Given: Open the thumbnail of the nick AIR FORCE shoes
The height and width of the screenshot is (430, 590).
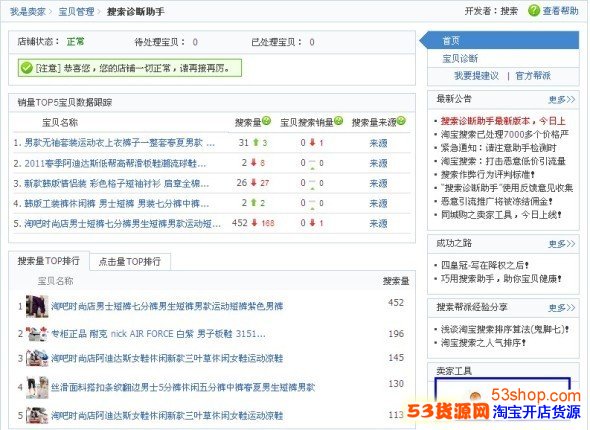Looking at the screenshot, I should pos(37,334).
